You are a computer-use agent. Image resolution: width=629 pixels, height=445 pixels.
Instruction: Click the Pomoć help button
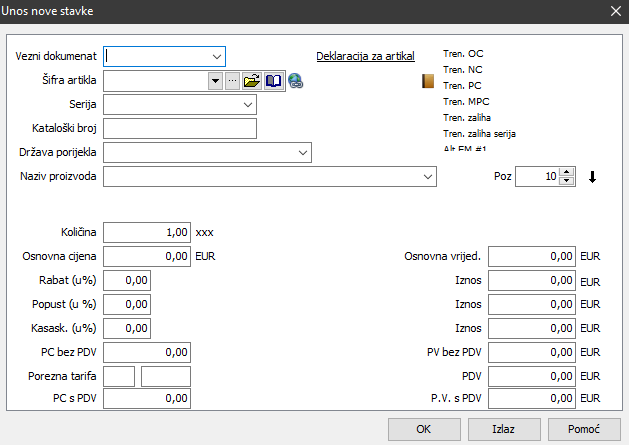pyautogui.click(x=582, y=428)
